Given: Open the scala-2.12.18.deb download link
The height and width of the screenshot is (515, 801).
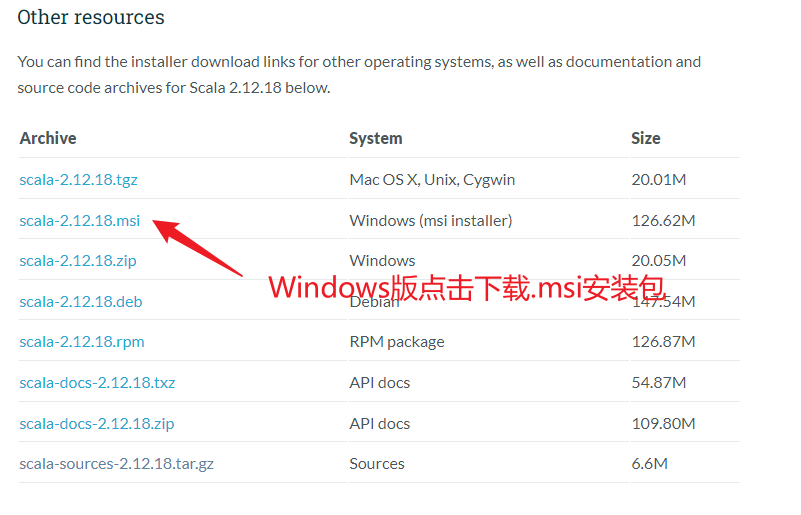Looking at the screenshot, I should point(81,302).
